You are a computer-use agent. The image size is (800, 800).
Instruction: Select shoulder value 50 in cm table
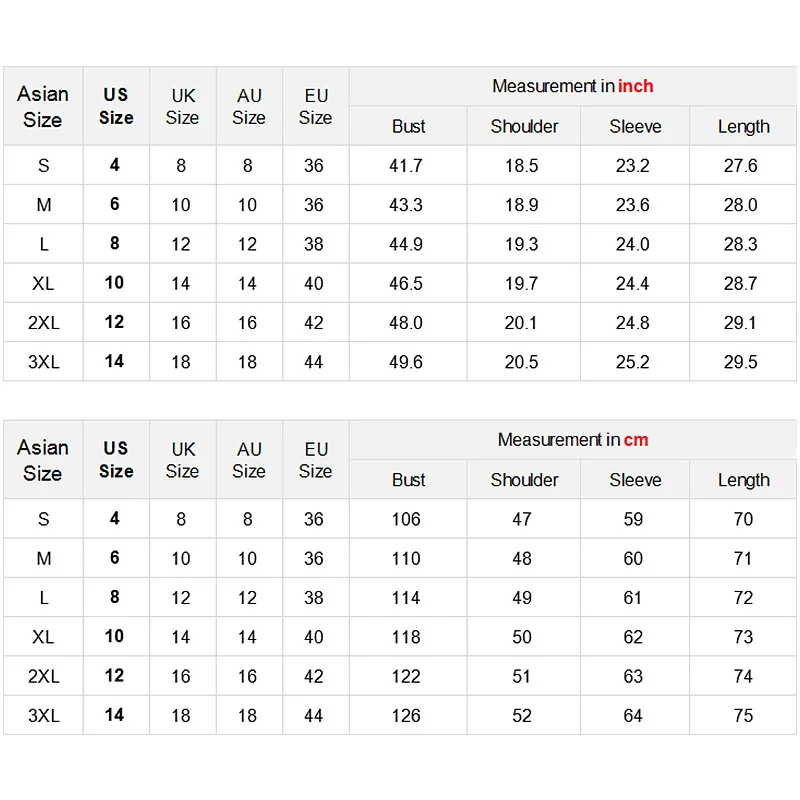click(x=521, y=637)
